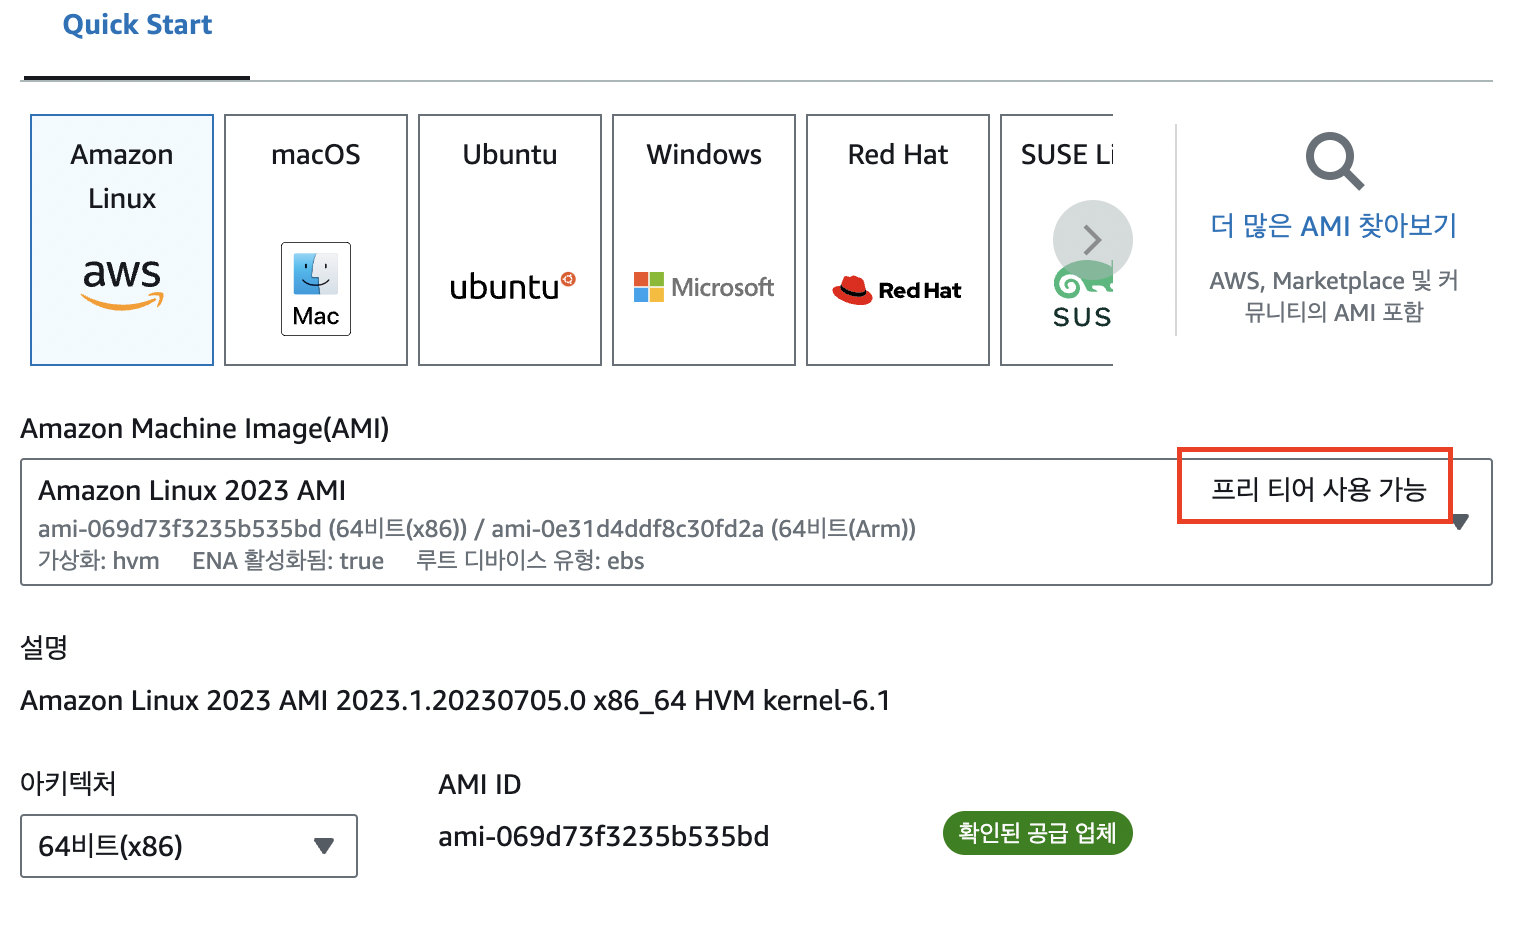Pick the Ubuntu AMI card
This screenshot has height=926, width=1532.
tap(510, 240)
